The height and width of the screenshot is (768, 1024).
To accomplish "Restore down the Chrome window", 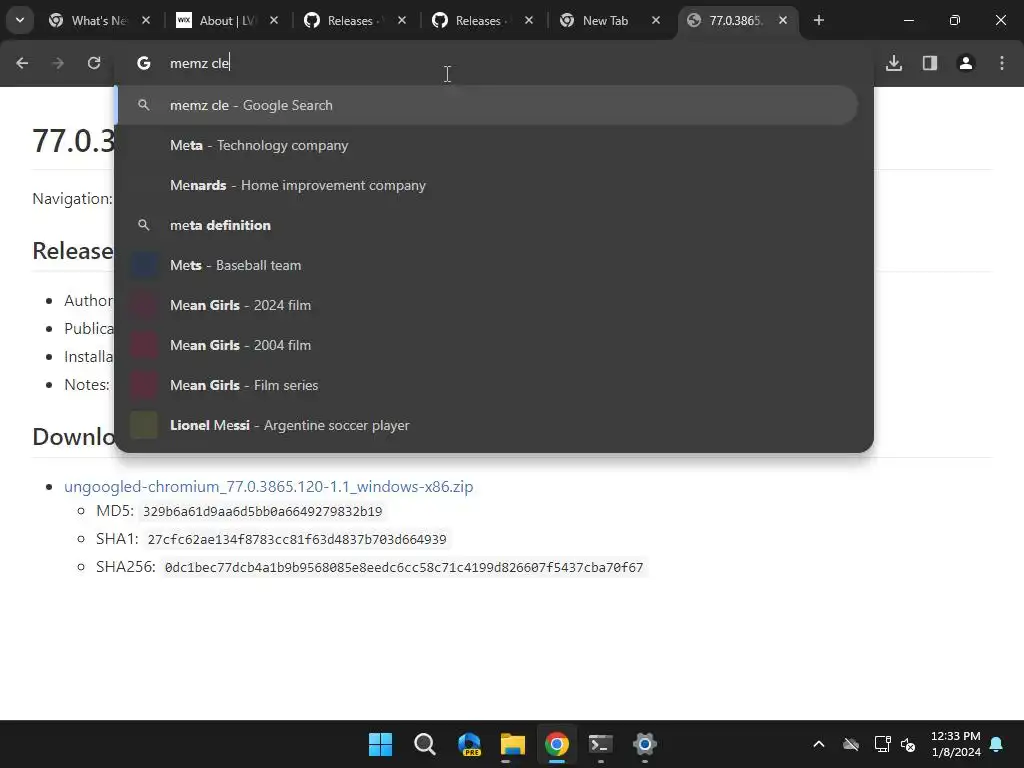I will point(955,20).
